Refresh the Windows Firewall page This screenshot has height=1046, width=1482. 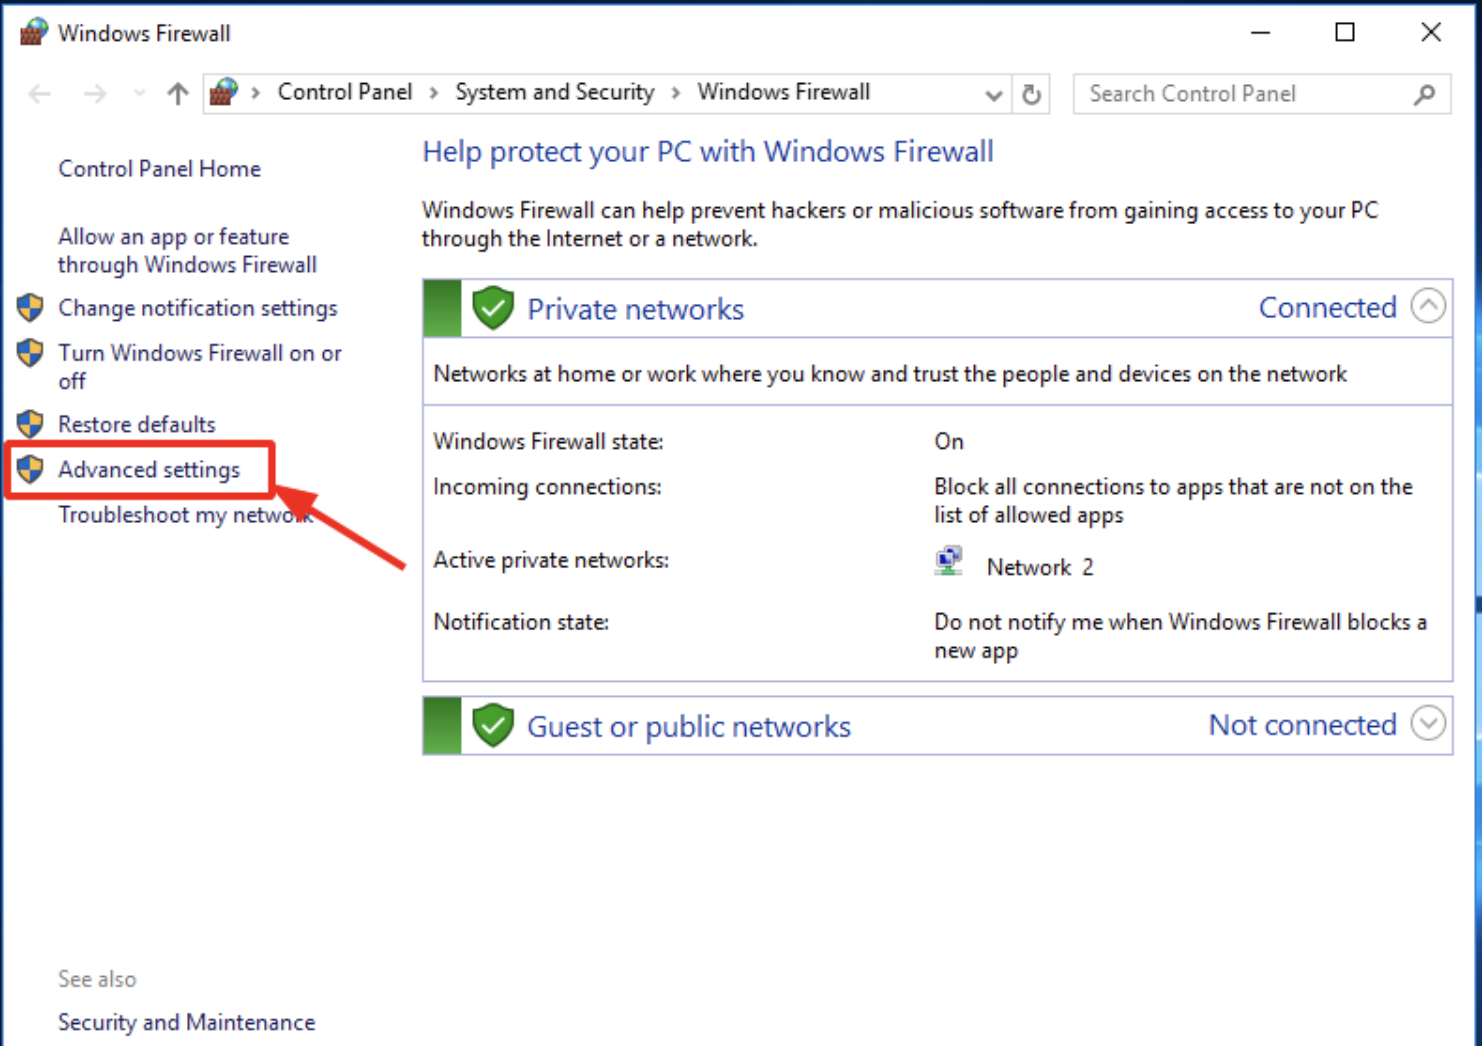1031,94
